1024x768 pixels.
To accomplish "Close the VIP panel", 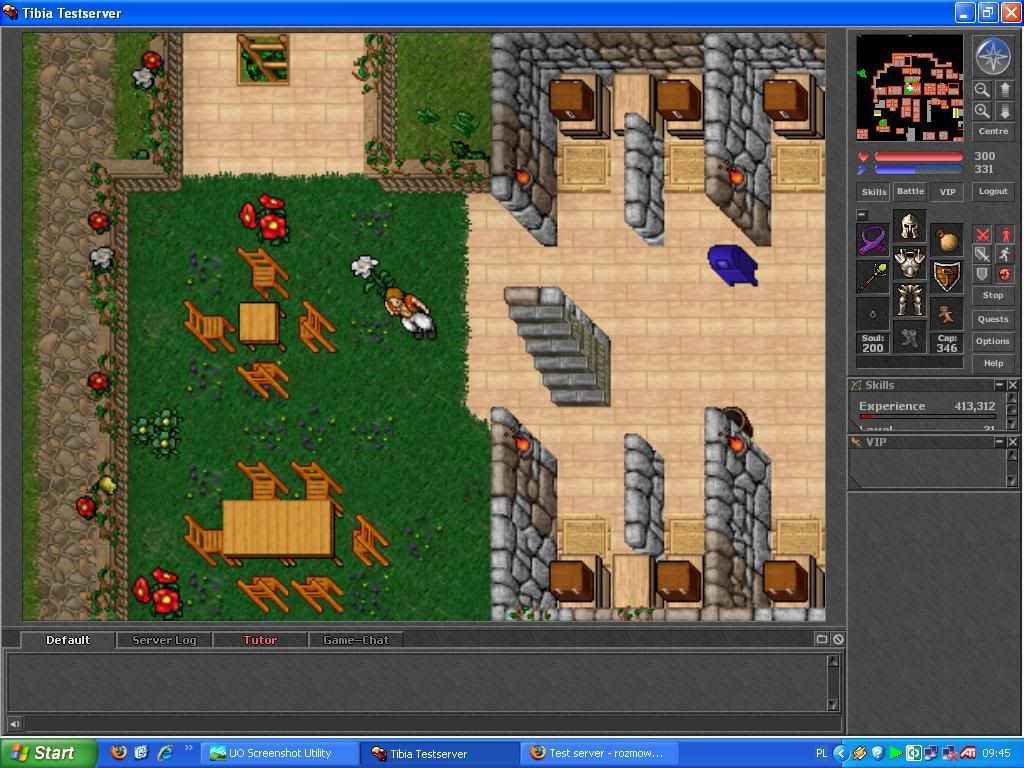I will tap(1012, 442).
